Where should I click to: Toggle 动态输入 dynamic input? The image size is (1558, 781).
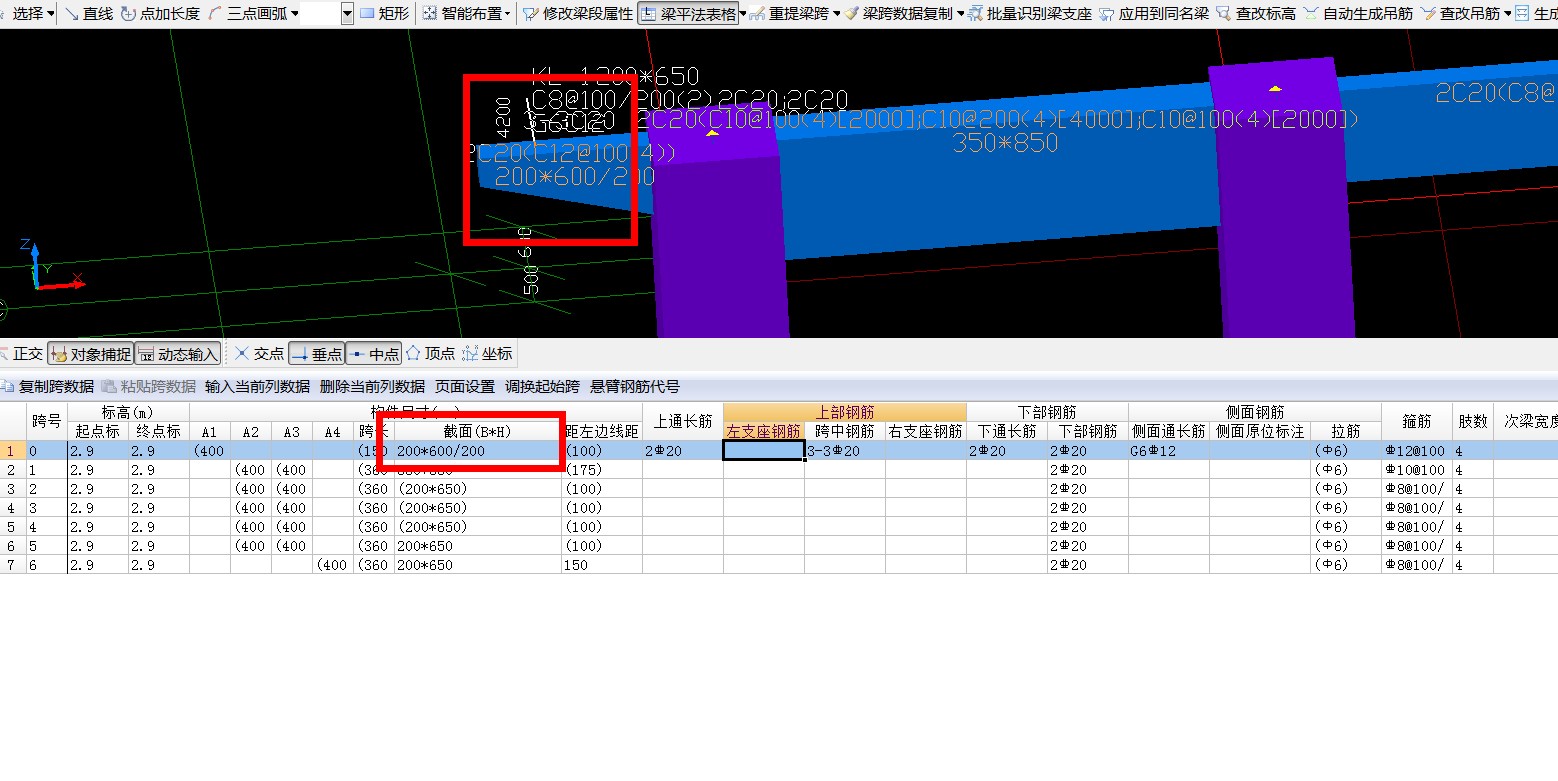pyautogui.click(x=178, y=354)
